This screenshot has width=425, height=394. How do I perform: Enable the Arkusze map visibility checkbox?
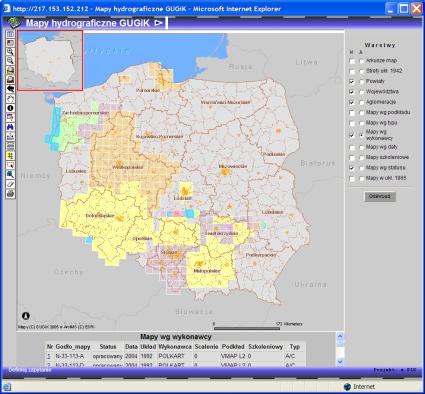point(352,61)
